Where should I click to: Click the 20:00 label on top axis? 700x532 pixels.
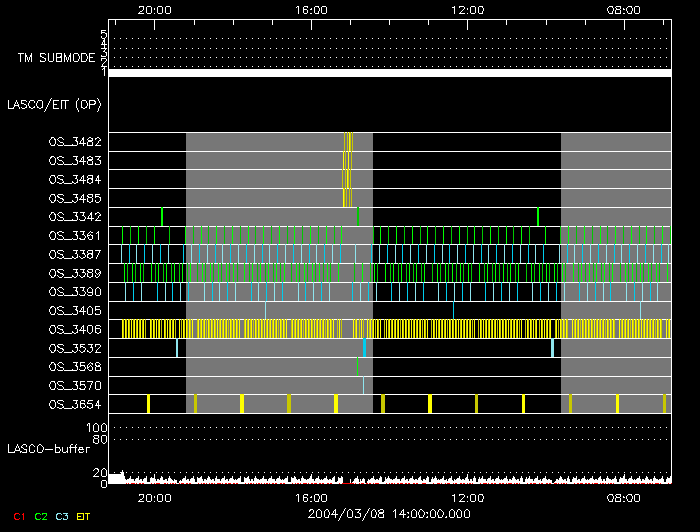pyautogui.click(x=154, y=9)
